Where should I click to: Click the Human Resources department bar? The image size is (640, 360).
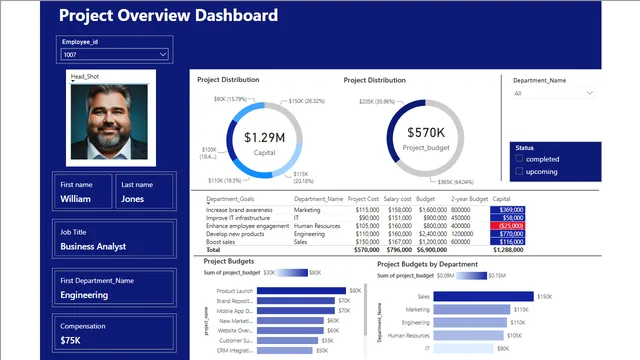coord(469,336)
